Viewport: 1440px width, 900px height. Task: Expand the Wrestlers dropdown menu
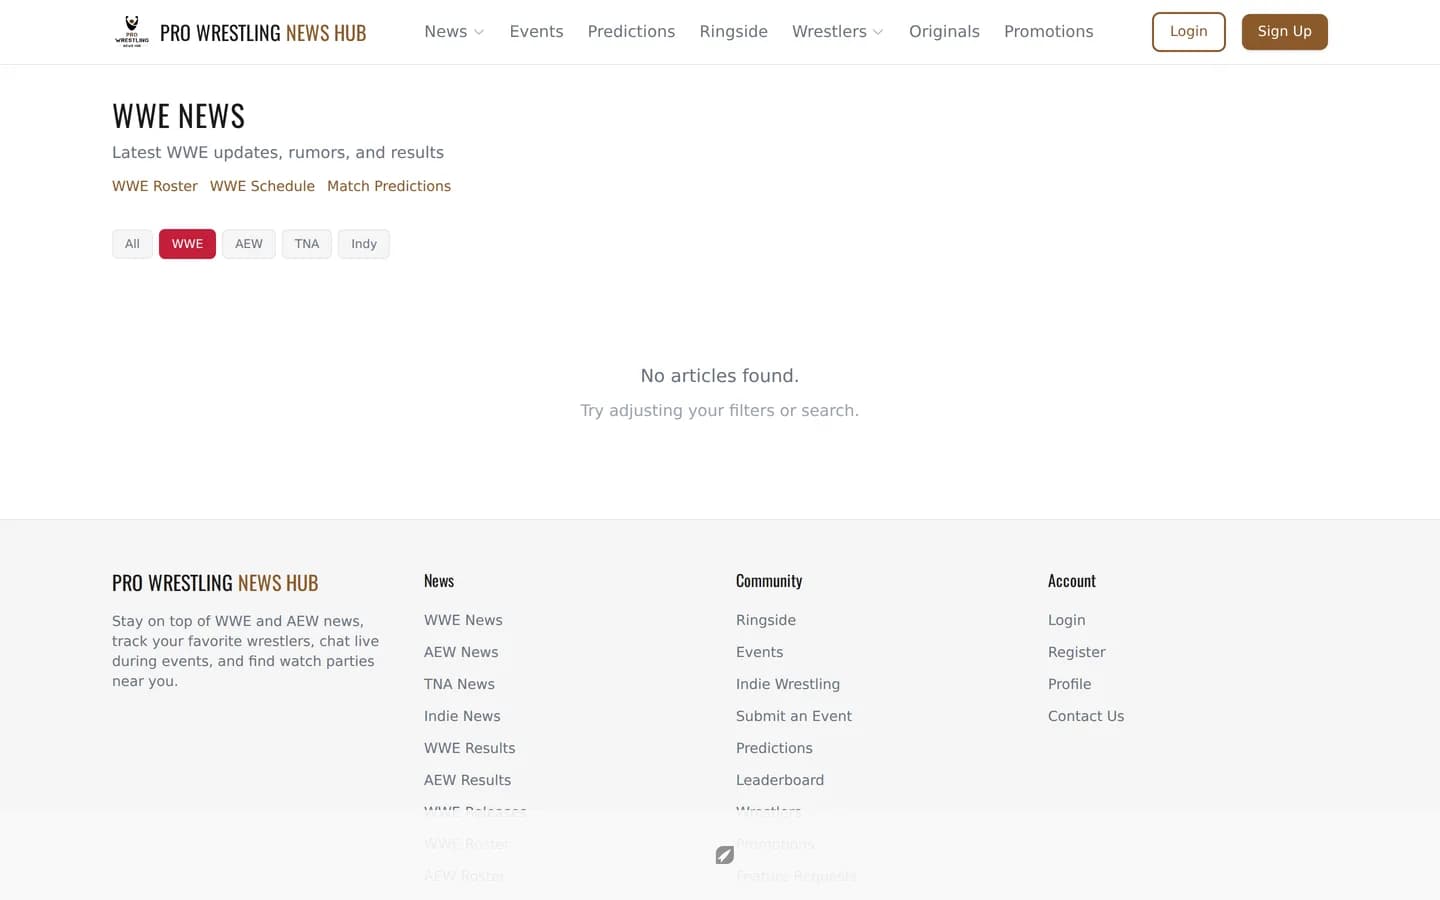click(838, 32)
